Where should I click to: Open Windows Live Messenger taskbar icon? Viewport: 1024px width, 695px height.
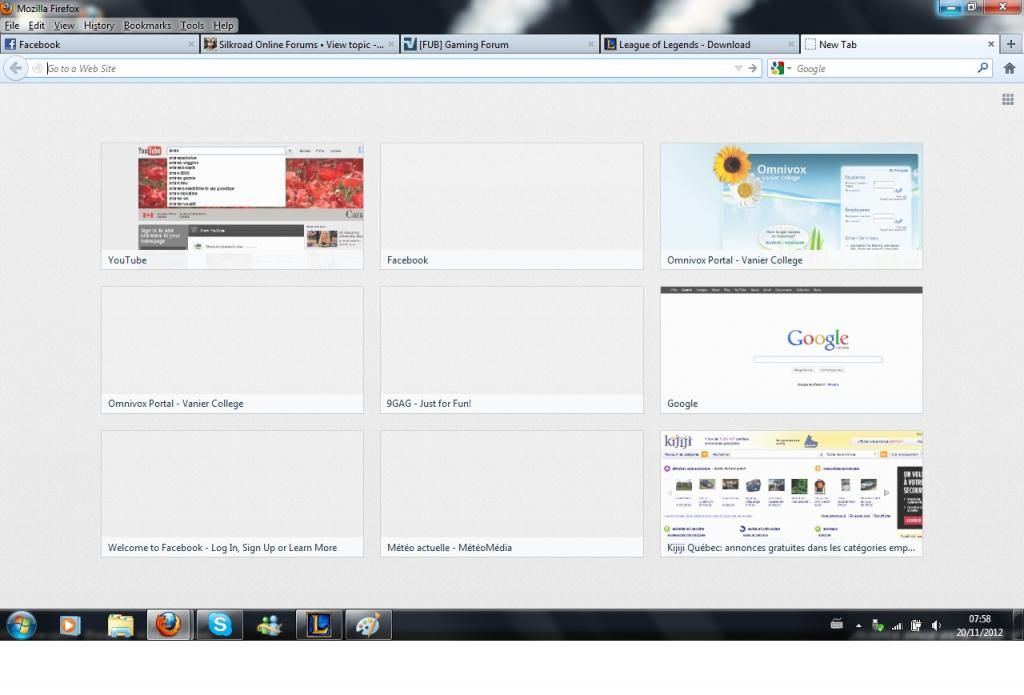point(269,625)
